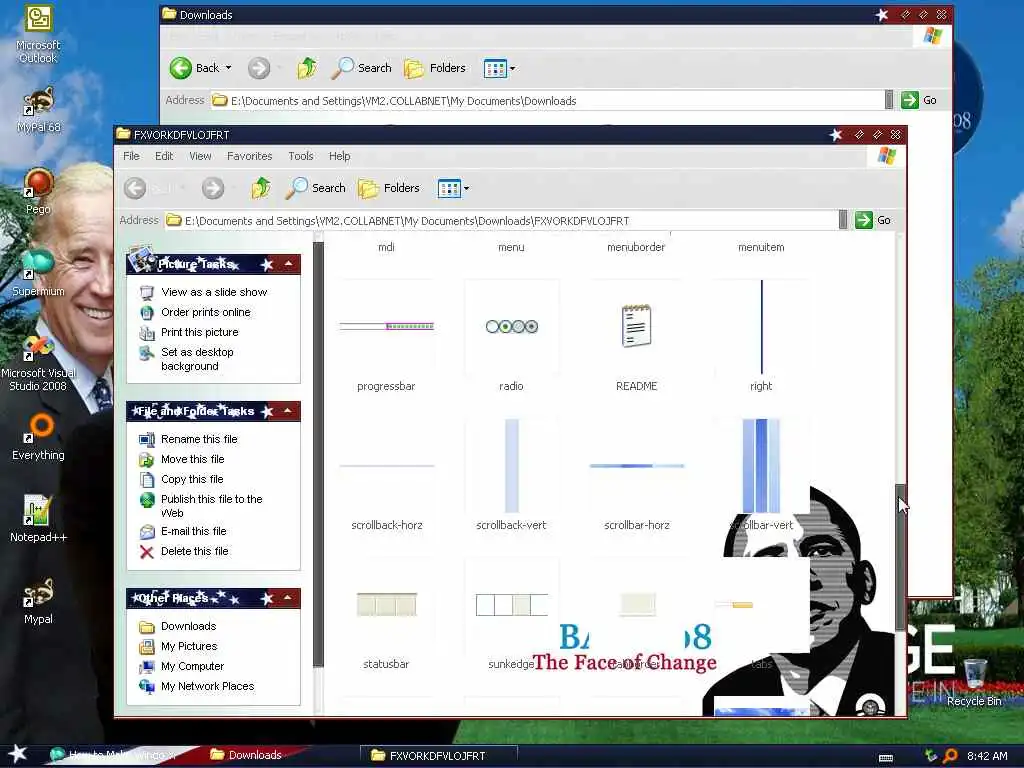The width and height of the screenshot is (1024, 768).
Task: Click Set as desktop background
Action: pyautogui.click(x=197, y=359)
